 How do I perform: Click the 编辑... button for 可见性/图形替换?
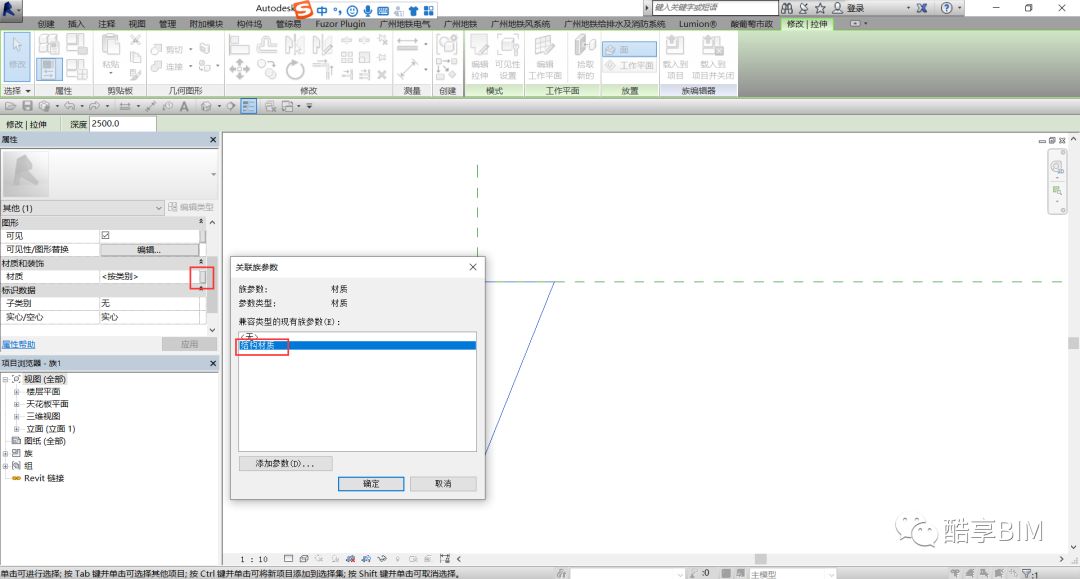coord(149,249)
